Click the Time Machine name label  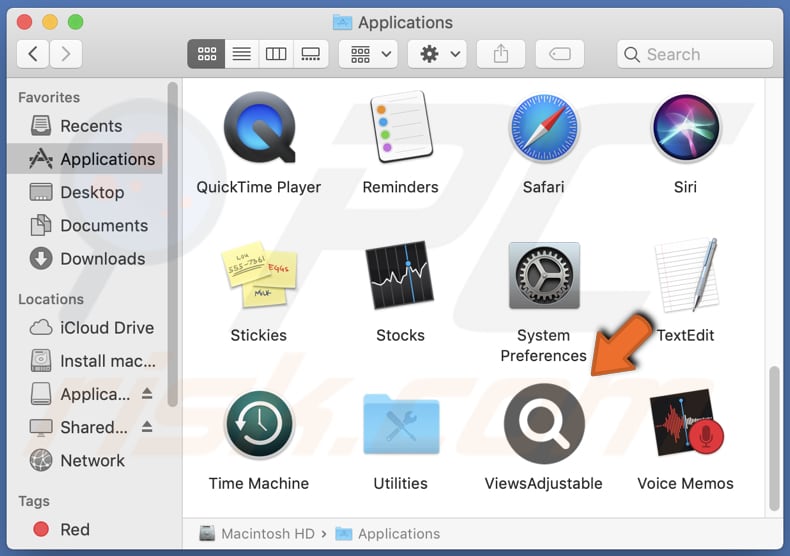point(259,483)
